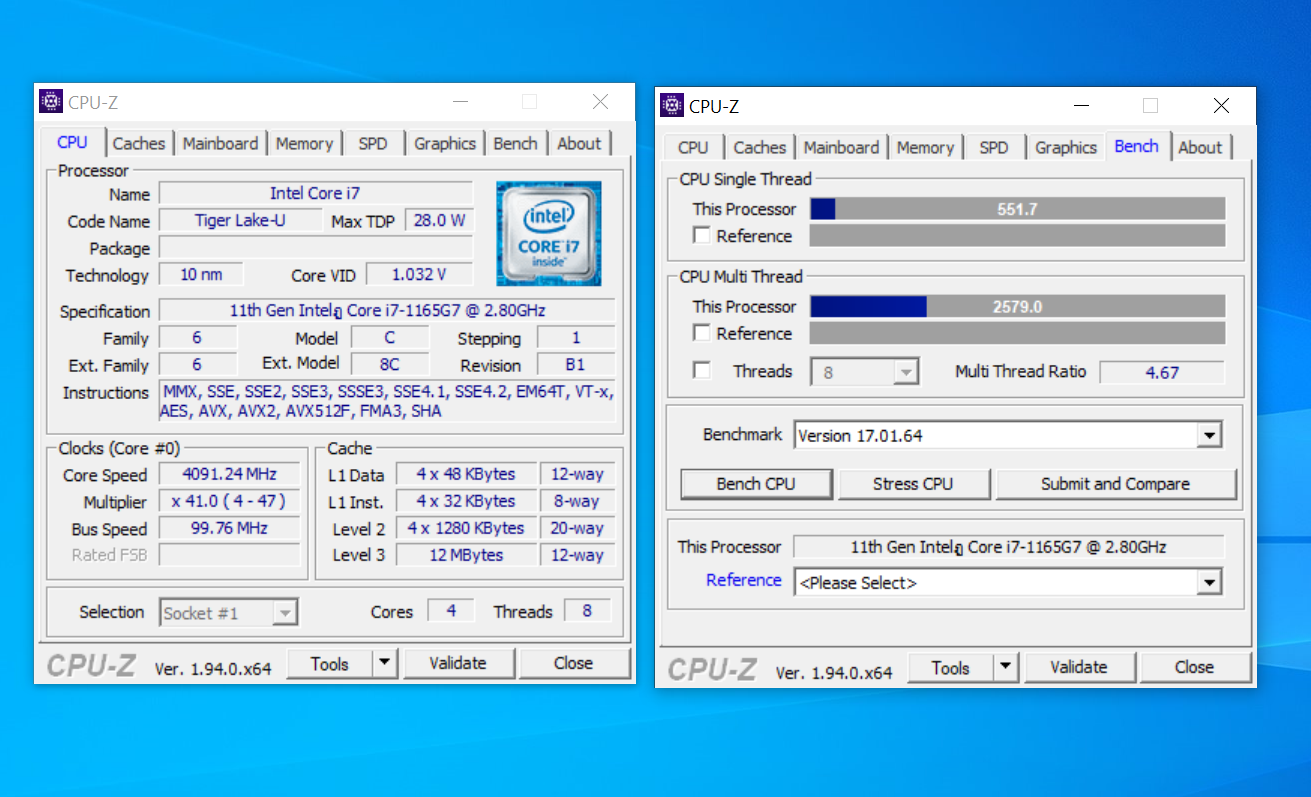Click the L1 Data 4 x 48 KBytes value
This screenshot has width=1311, height=797.
click(x=466, y=474)
